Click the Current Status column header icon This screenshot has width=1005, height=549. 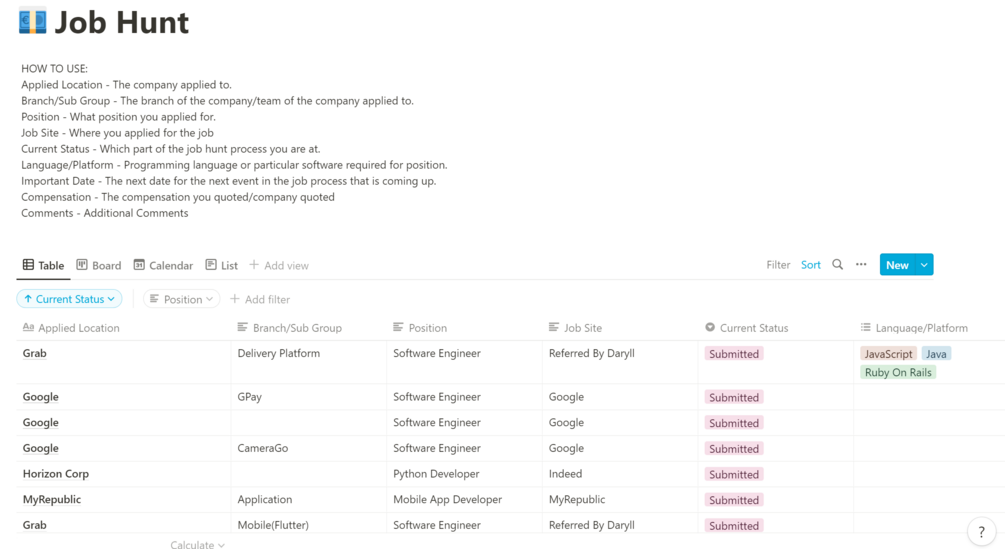pos(710,327)
